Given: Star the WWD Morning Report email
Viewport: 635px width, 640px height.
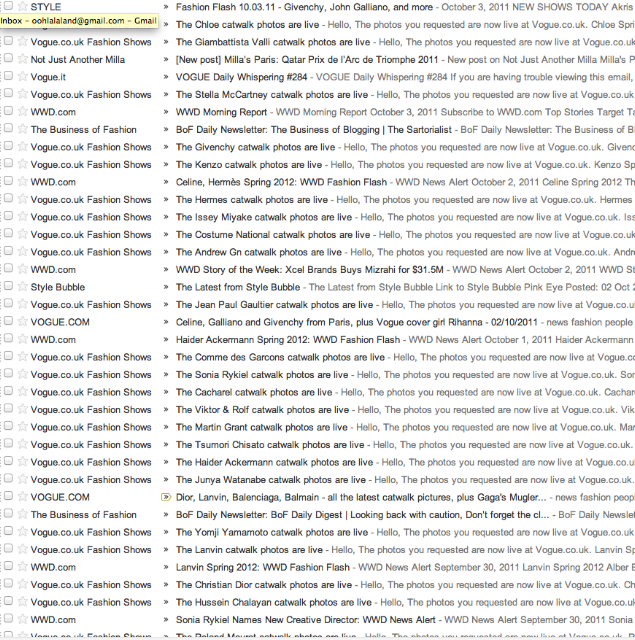Looking at the screenshot, I should click(23, 111).
